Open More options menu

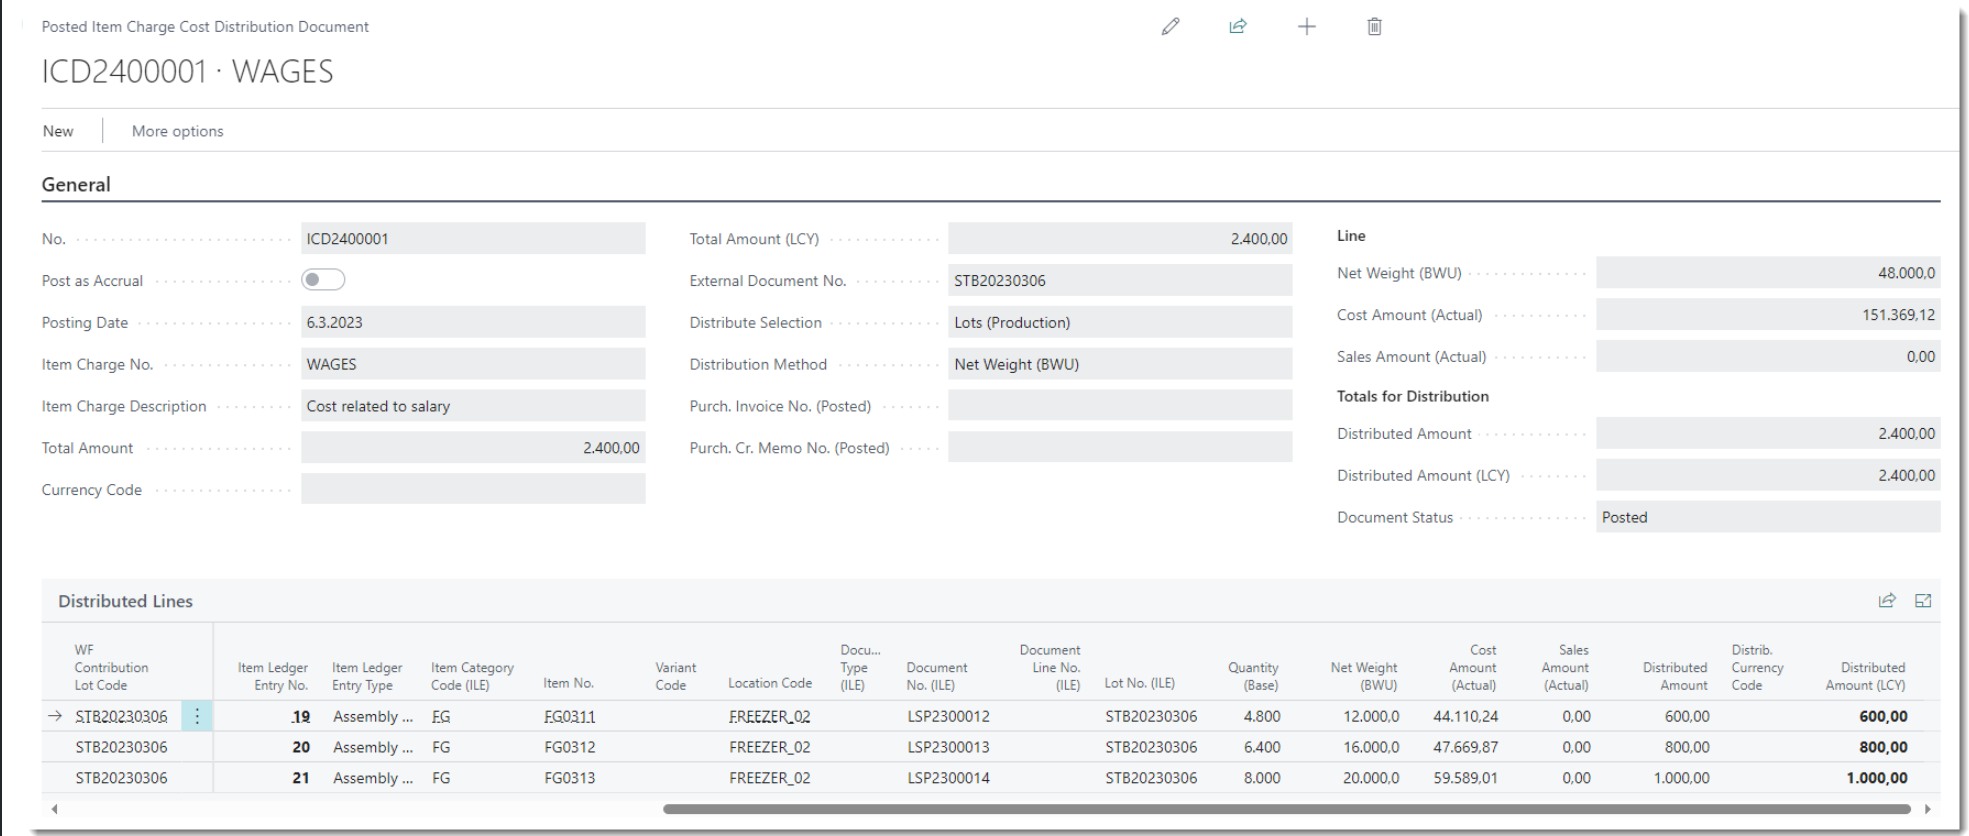177,131
